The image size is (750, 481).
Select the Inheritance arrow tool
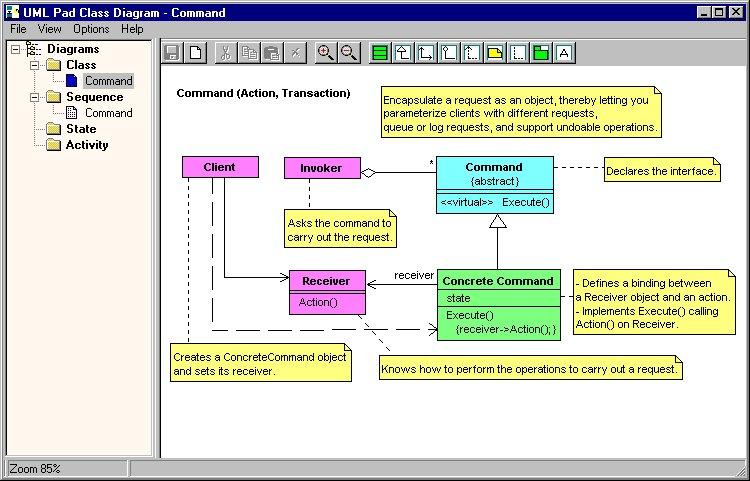pos(403,53)
